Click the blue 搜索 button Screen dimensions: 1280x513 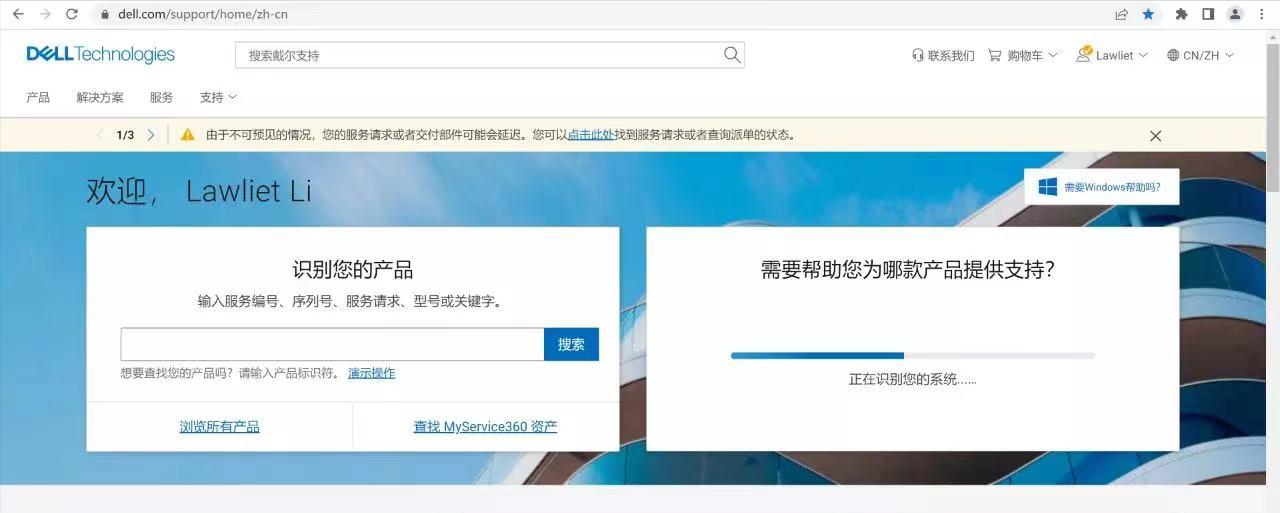(571, 344)
